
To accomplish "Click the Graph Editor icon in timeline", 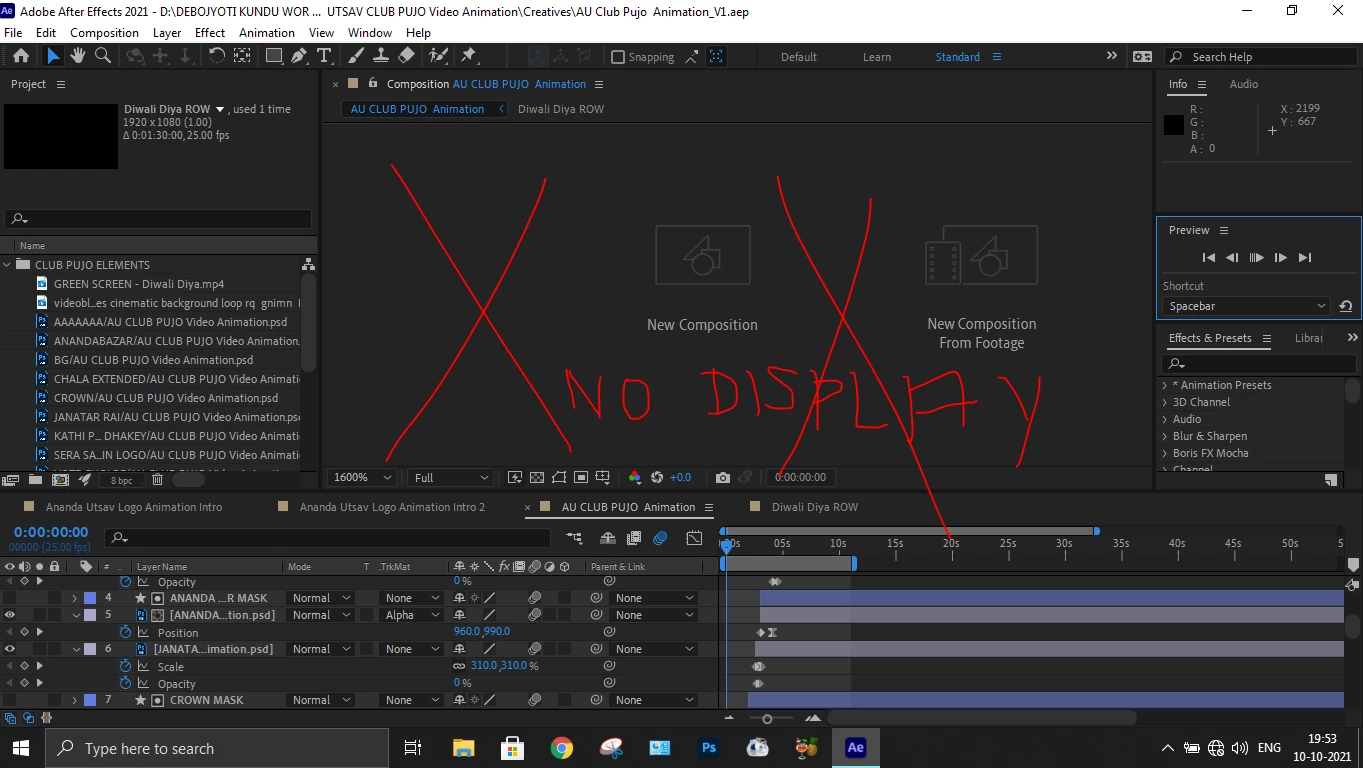I will click(694, 538).
